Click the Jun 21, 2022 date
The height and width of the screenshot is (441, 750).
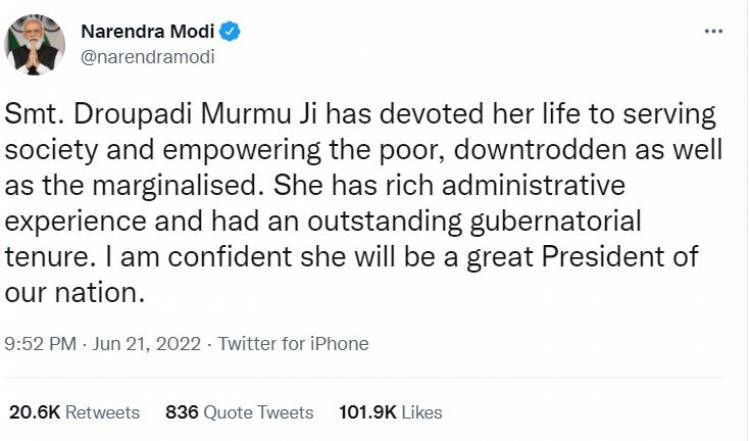coord(147,344)
